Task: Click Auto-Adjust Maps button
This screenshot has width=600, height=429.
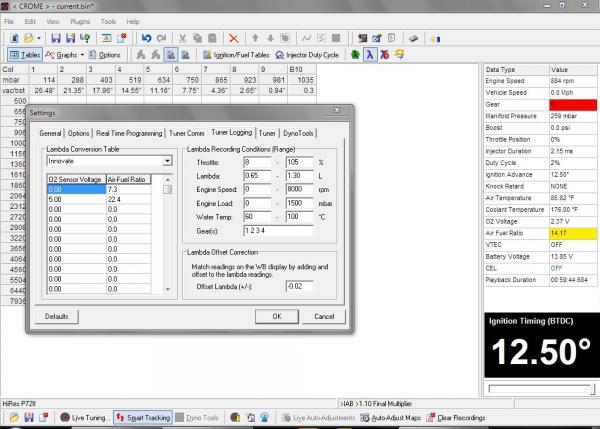Action: point(390,418)
